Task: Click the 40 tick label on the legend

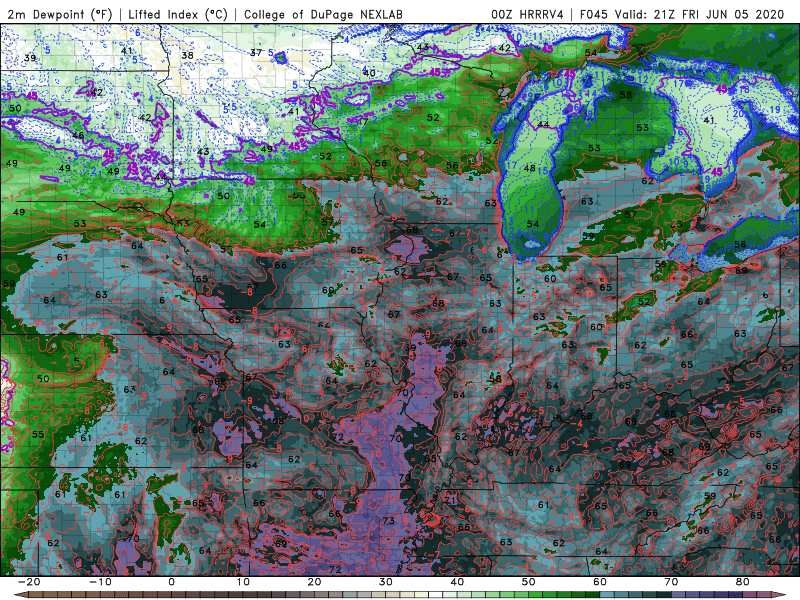Action: pos(457,582)
